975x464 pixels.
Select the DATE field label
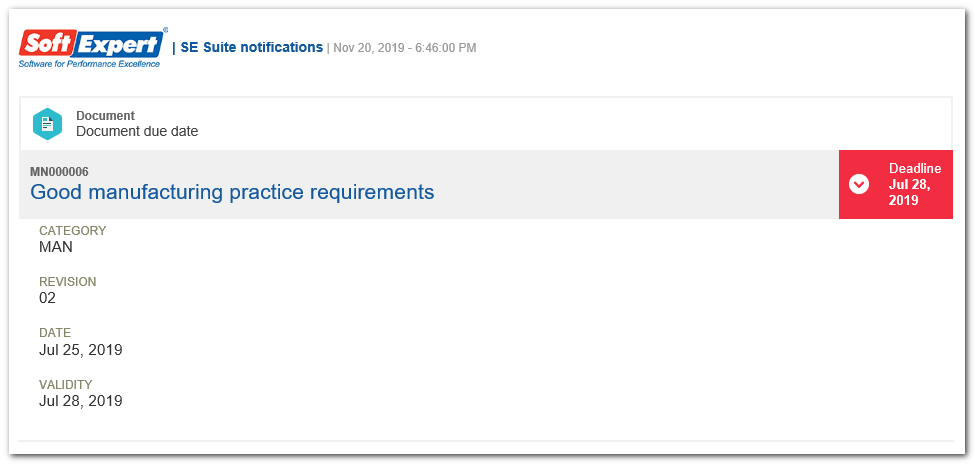coord(55,333)
